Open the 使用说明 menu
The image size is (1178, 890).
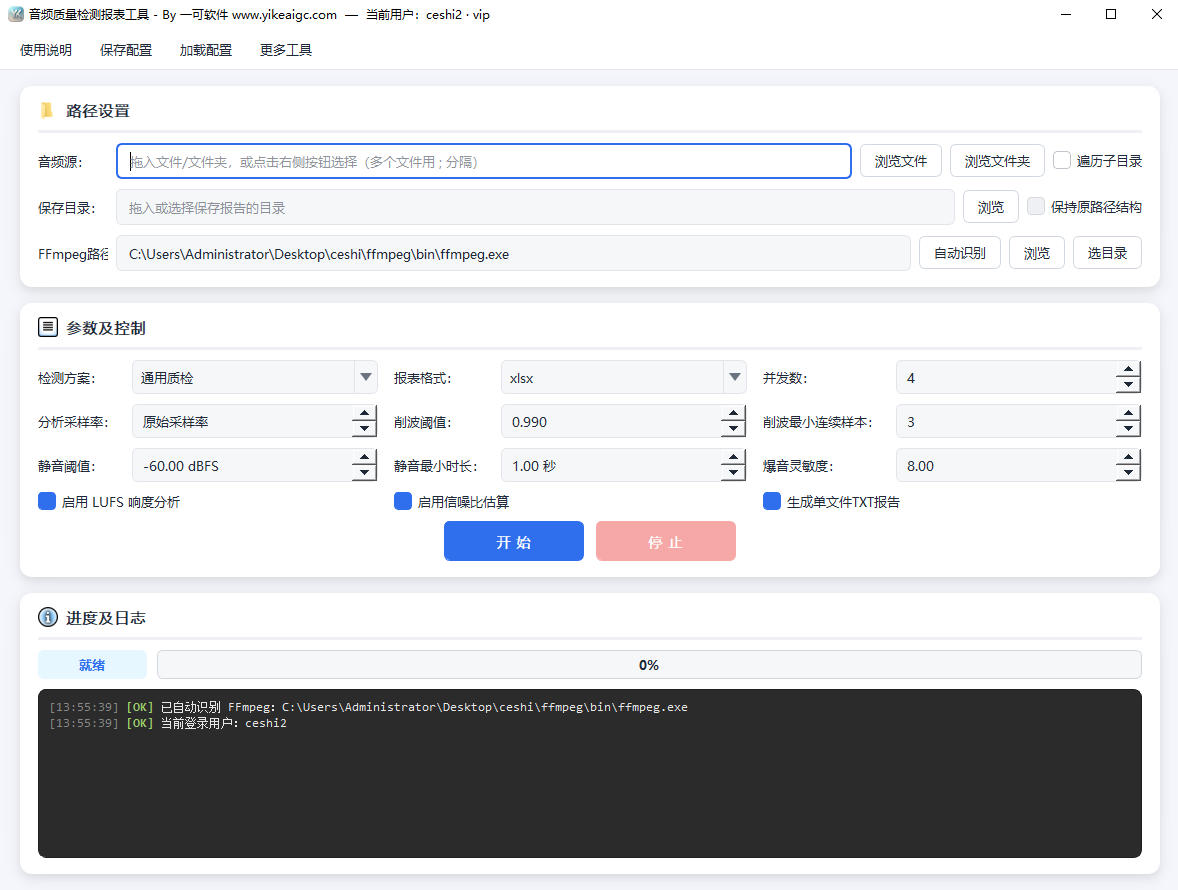pos(46,50)
